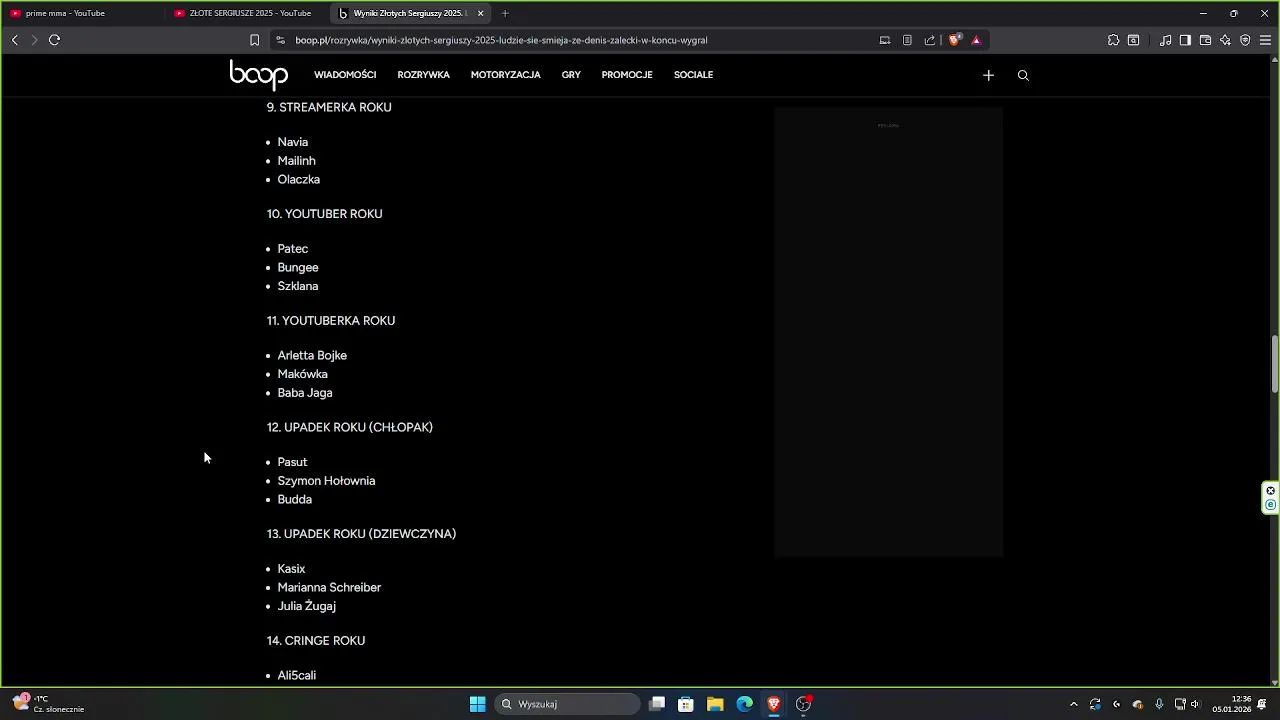
Task: Click the bookmark icon beside the address bar
Action: 254,40
